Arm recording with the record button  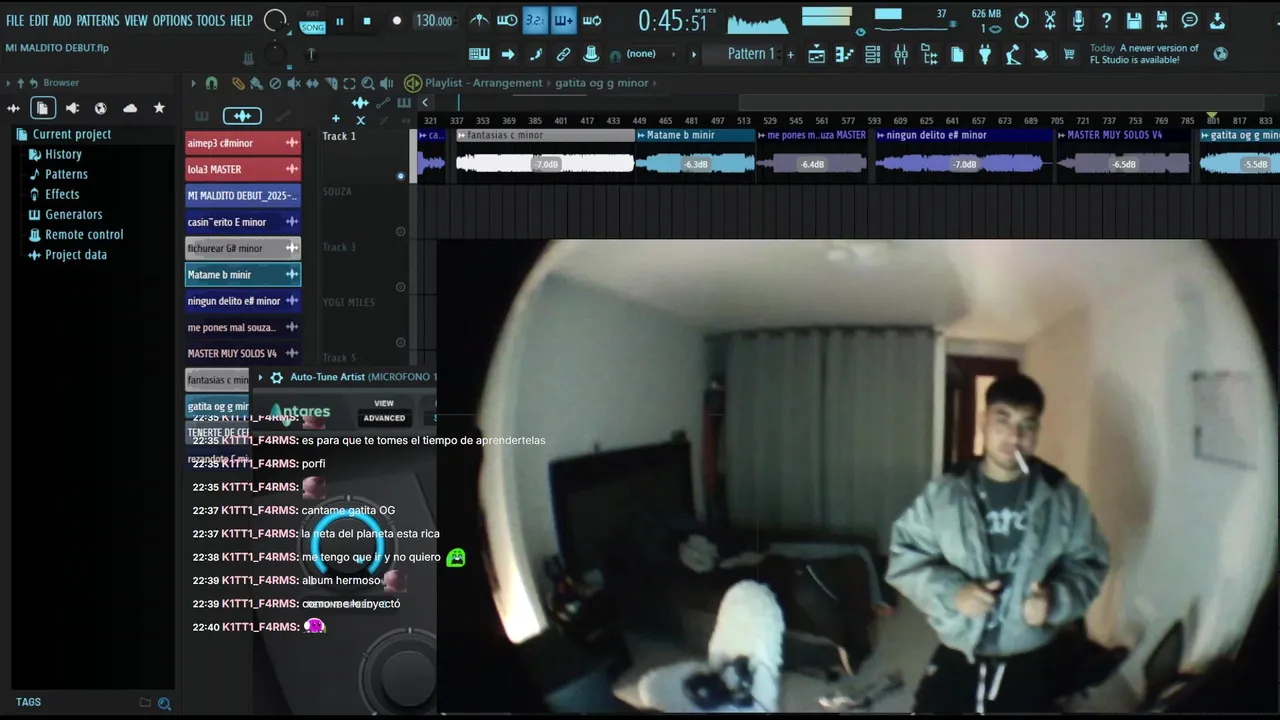point(397,21)
